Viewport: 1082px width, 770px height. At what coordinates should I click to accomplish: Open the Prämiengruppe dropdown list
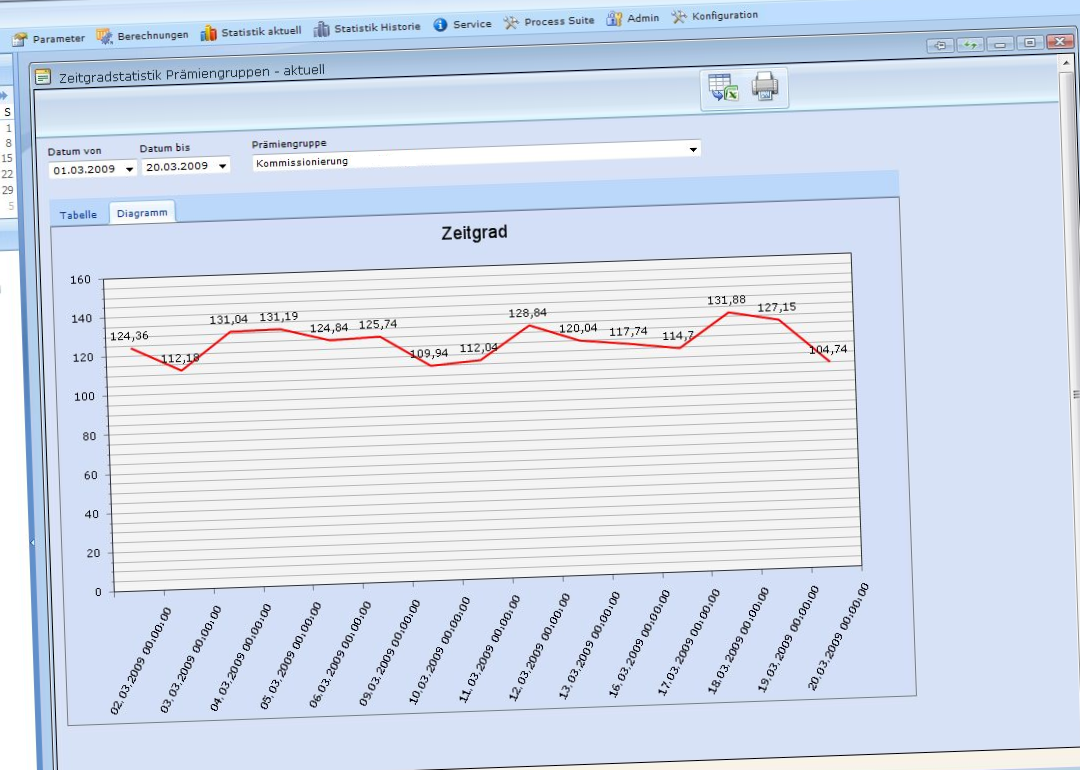pyautogui.click(x=693, y=150)
